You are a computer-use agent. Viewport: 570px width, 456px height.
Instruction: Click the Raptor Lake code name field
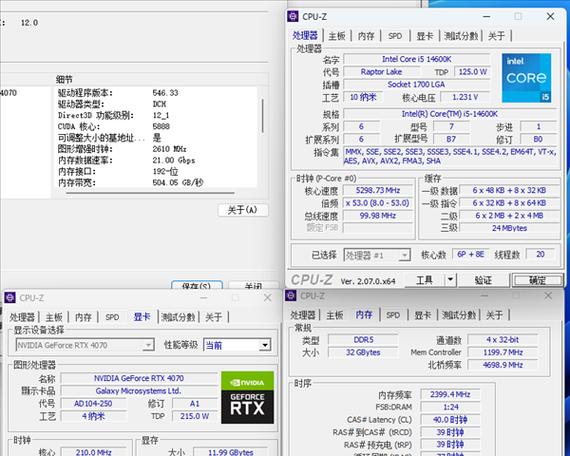(x=381, y=72)
